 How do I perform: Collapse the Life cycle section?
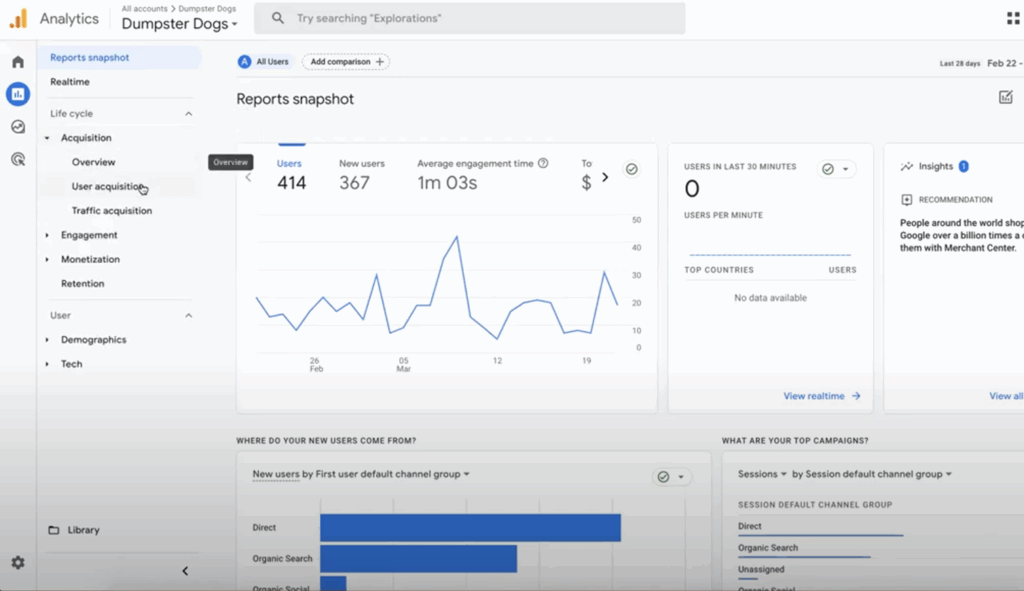(188, 114)
